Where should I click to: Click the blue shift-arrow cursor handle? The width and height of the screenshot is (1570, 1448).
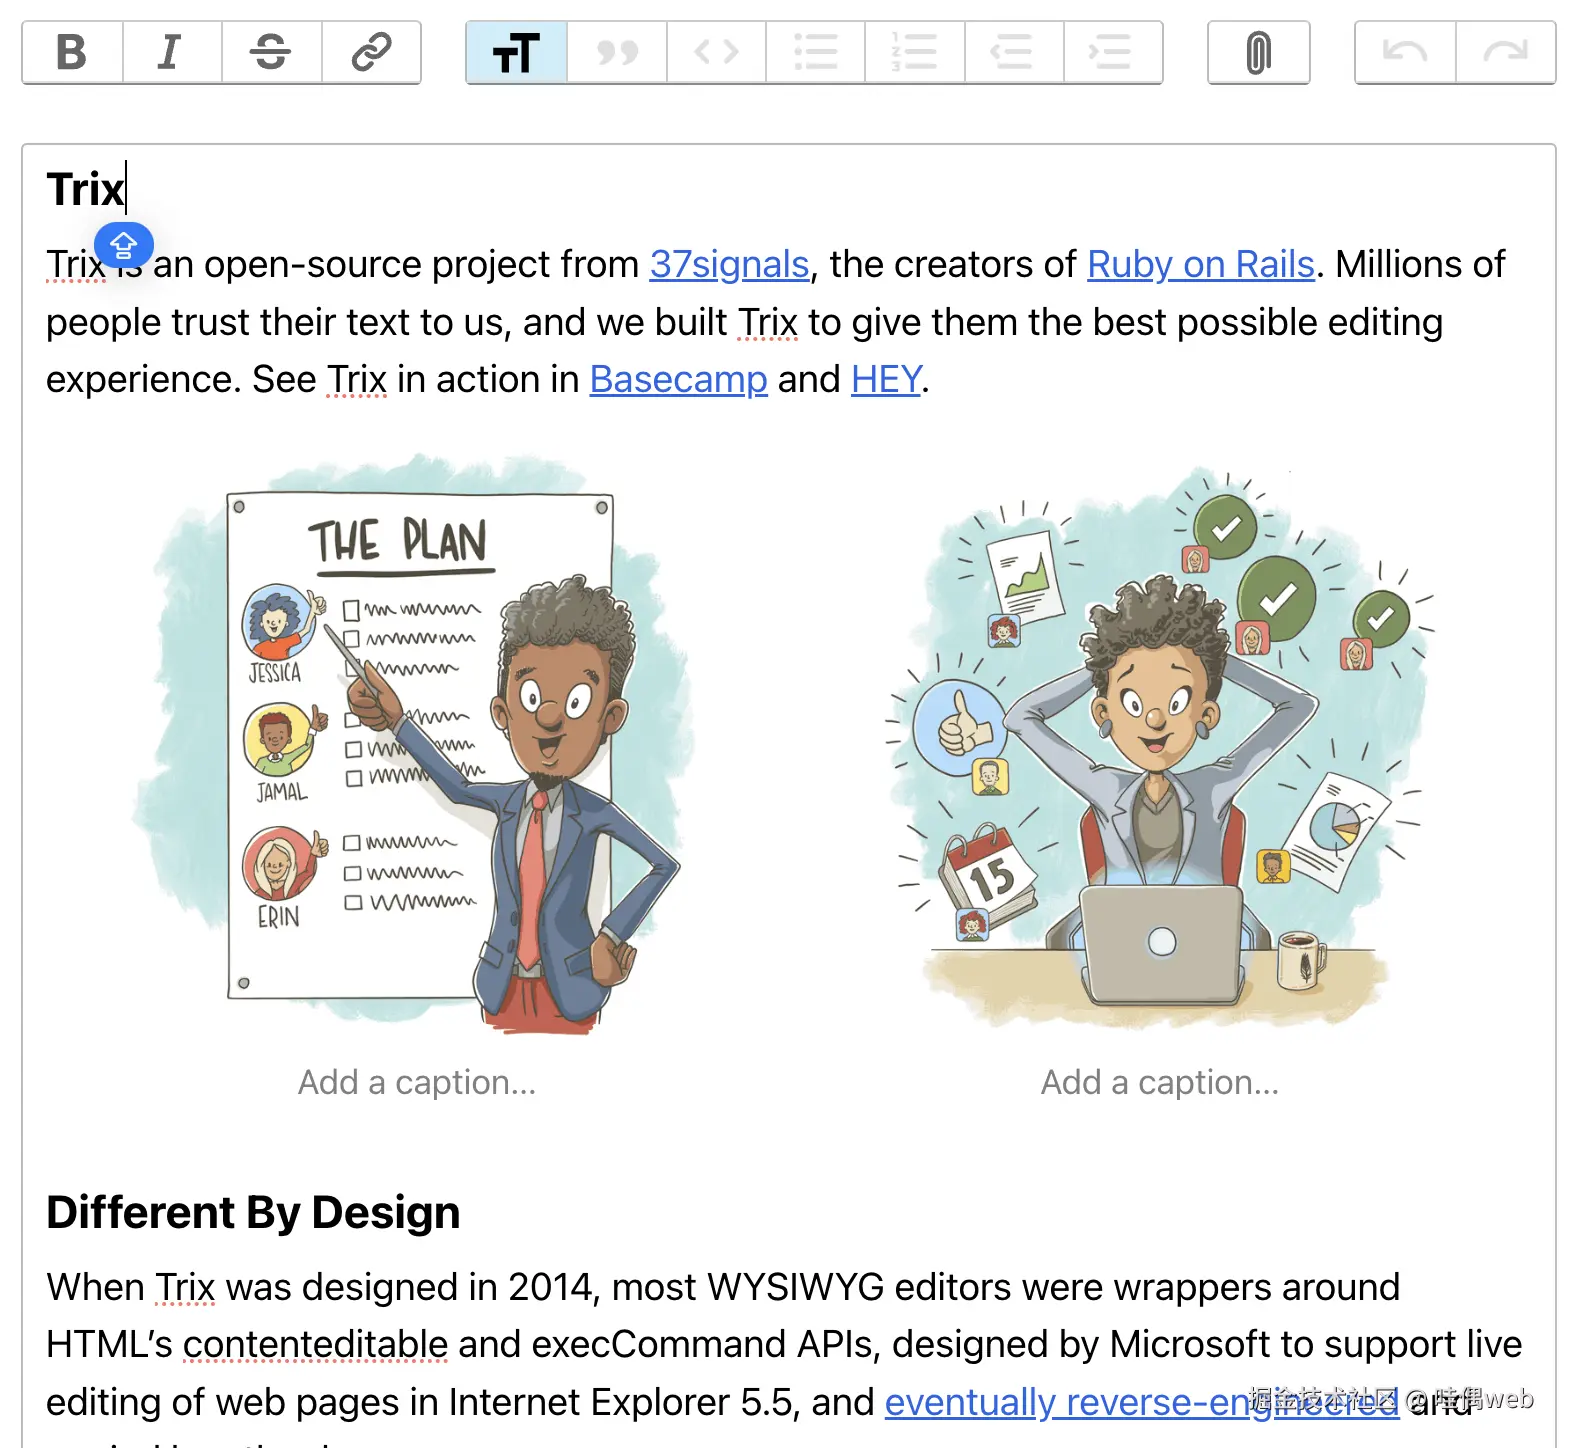pyautogui.click(x=124, y=244)
